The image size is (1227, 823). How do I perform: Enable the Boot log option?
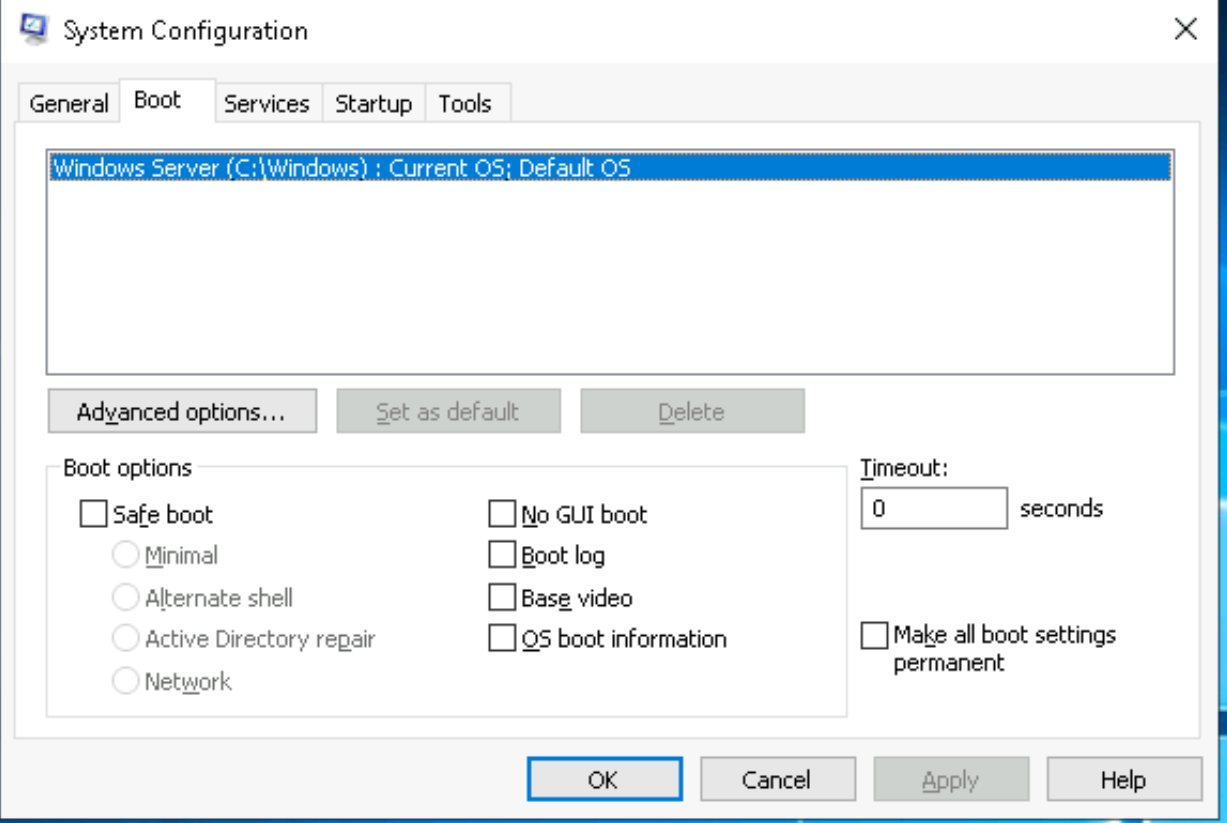501,555
